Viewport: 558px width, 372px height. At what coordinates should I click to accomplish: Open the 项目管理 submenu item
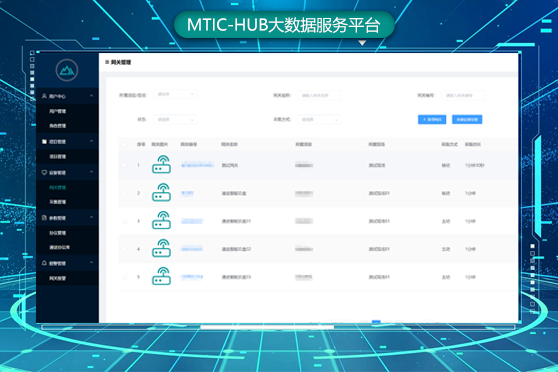[58, 156]
